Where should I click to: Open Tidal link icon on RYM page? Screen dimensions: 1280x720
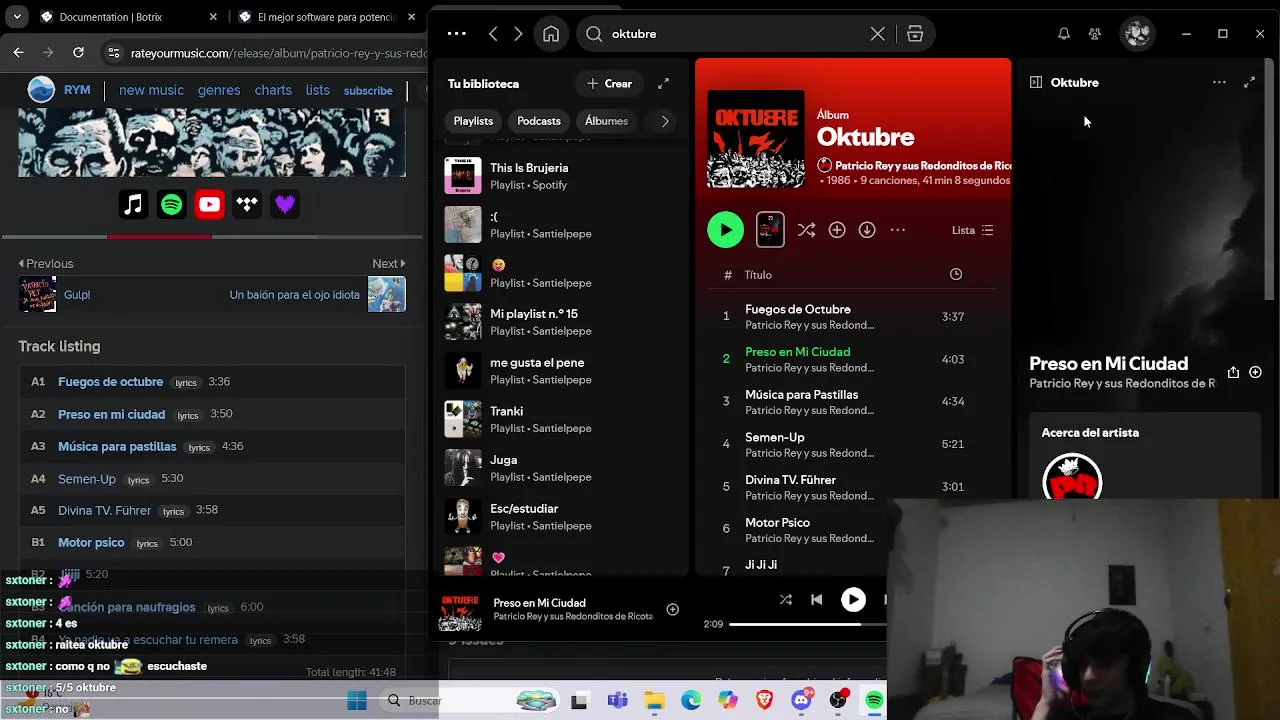[247, 205]
